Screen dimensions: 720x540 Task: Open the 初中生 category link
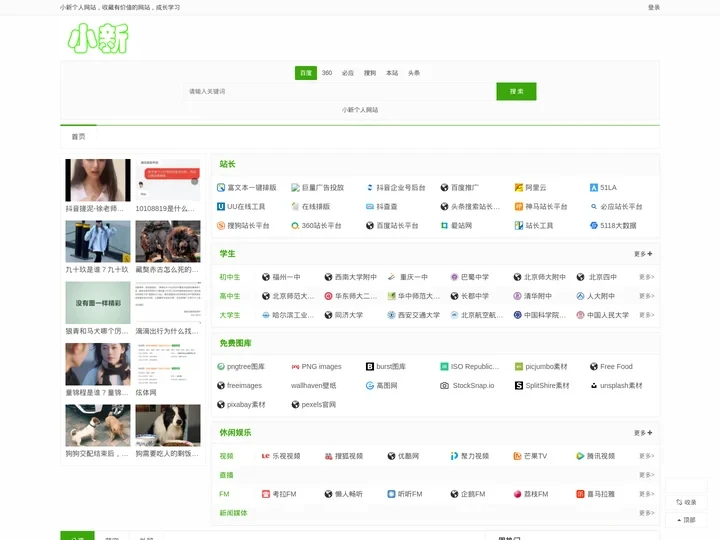(x=230, y=277)
